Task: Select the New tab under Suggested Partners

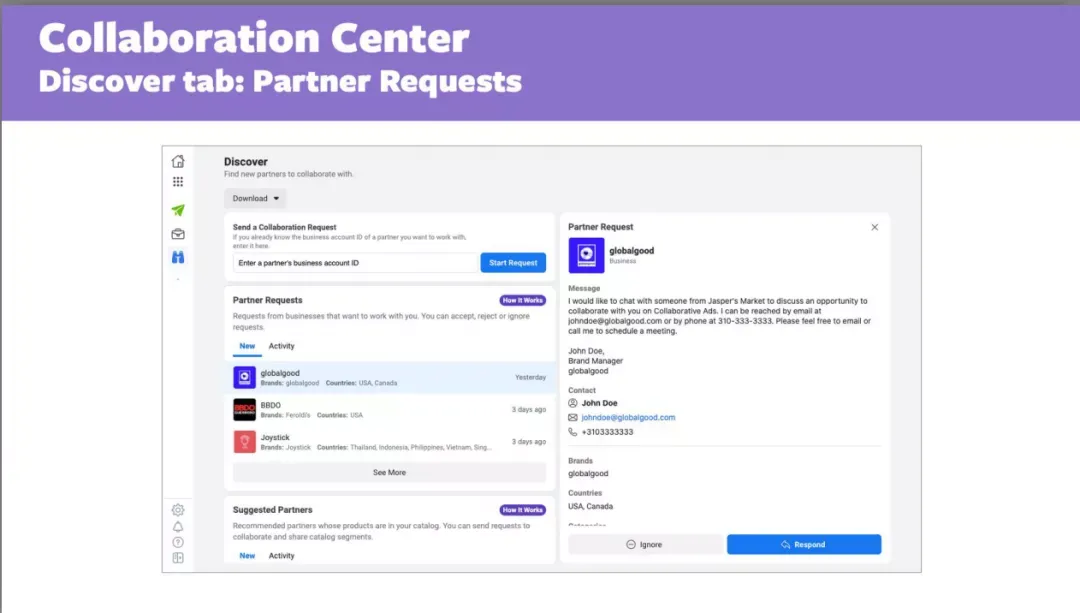Action: (247, 556)
